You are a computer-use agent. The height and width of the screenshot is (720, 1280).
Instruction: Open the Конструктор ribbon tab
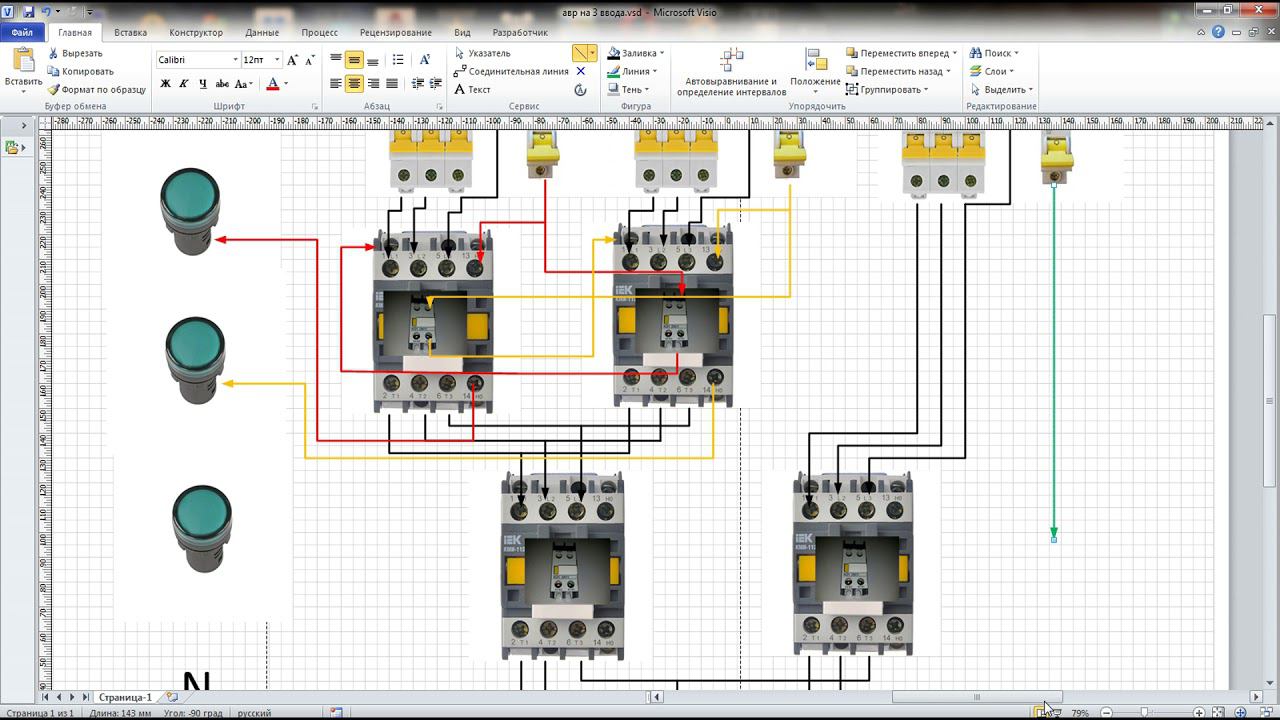pyautogui.click(x=196, y=32)
